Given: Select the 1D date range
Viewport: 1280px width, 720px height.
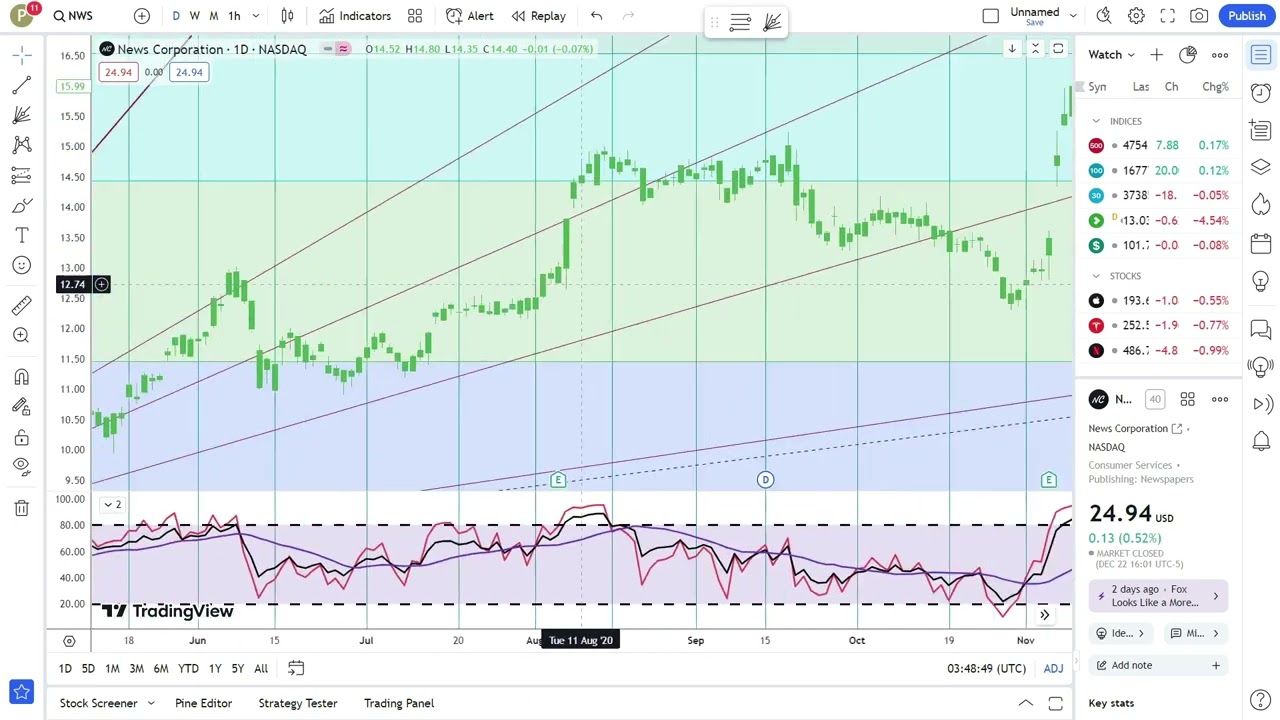Looking at the screenshot, I should 65,668.
